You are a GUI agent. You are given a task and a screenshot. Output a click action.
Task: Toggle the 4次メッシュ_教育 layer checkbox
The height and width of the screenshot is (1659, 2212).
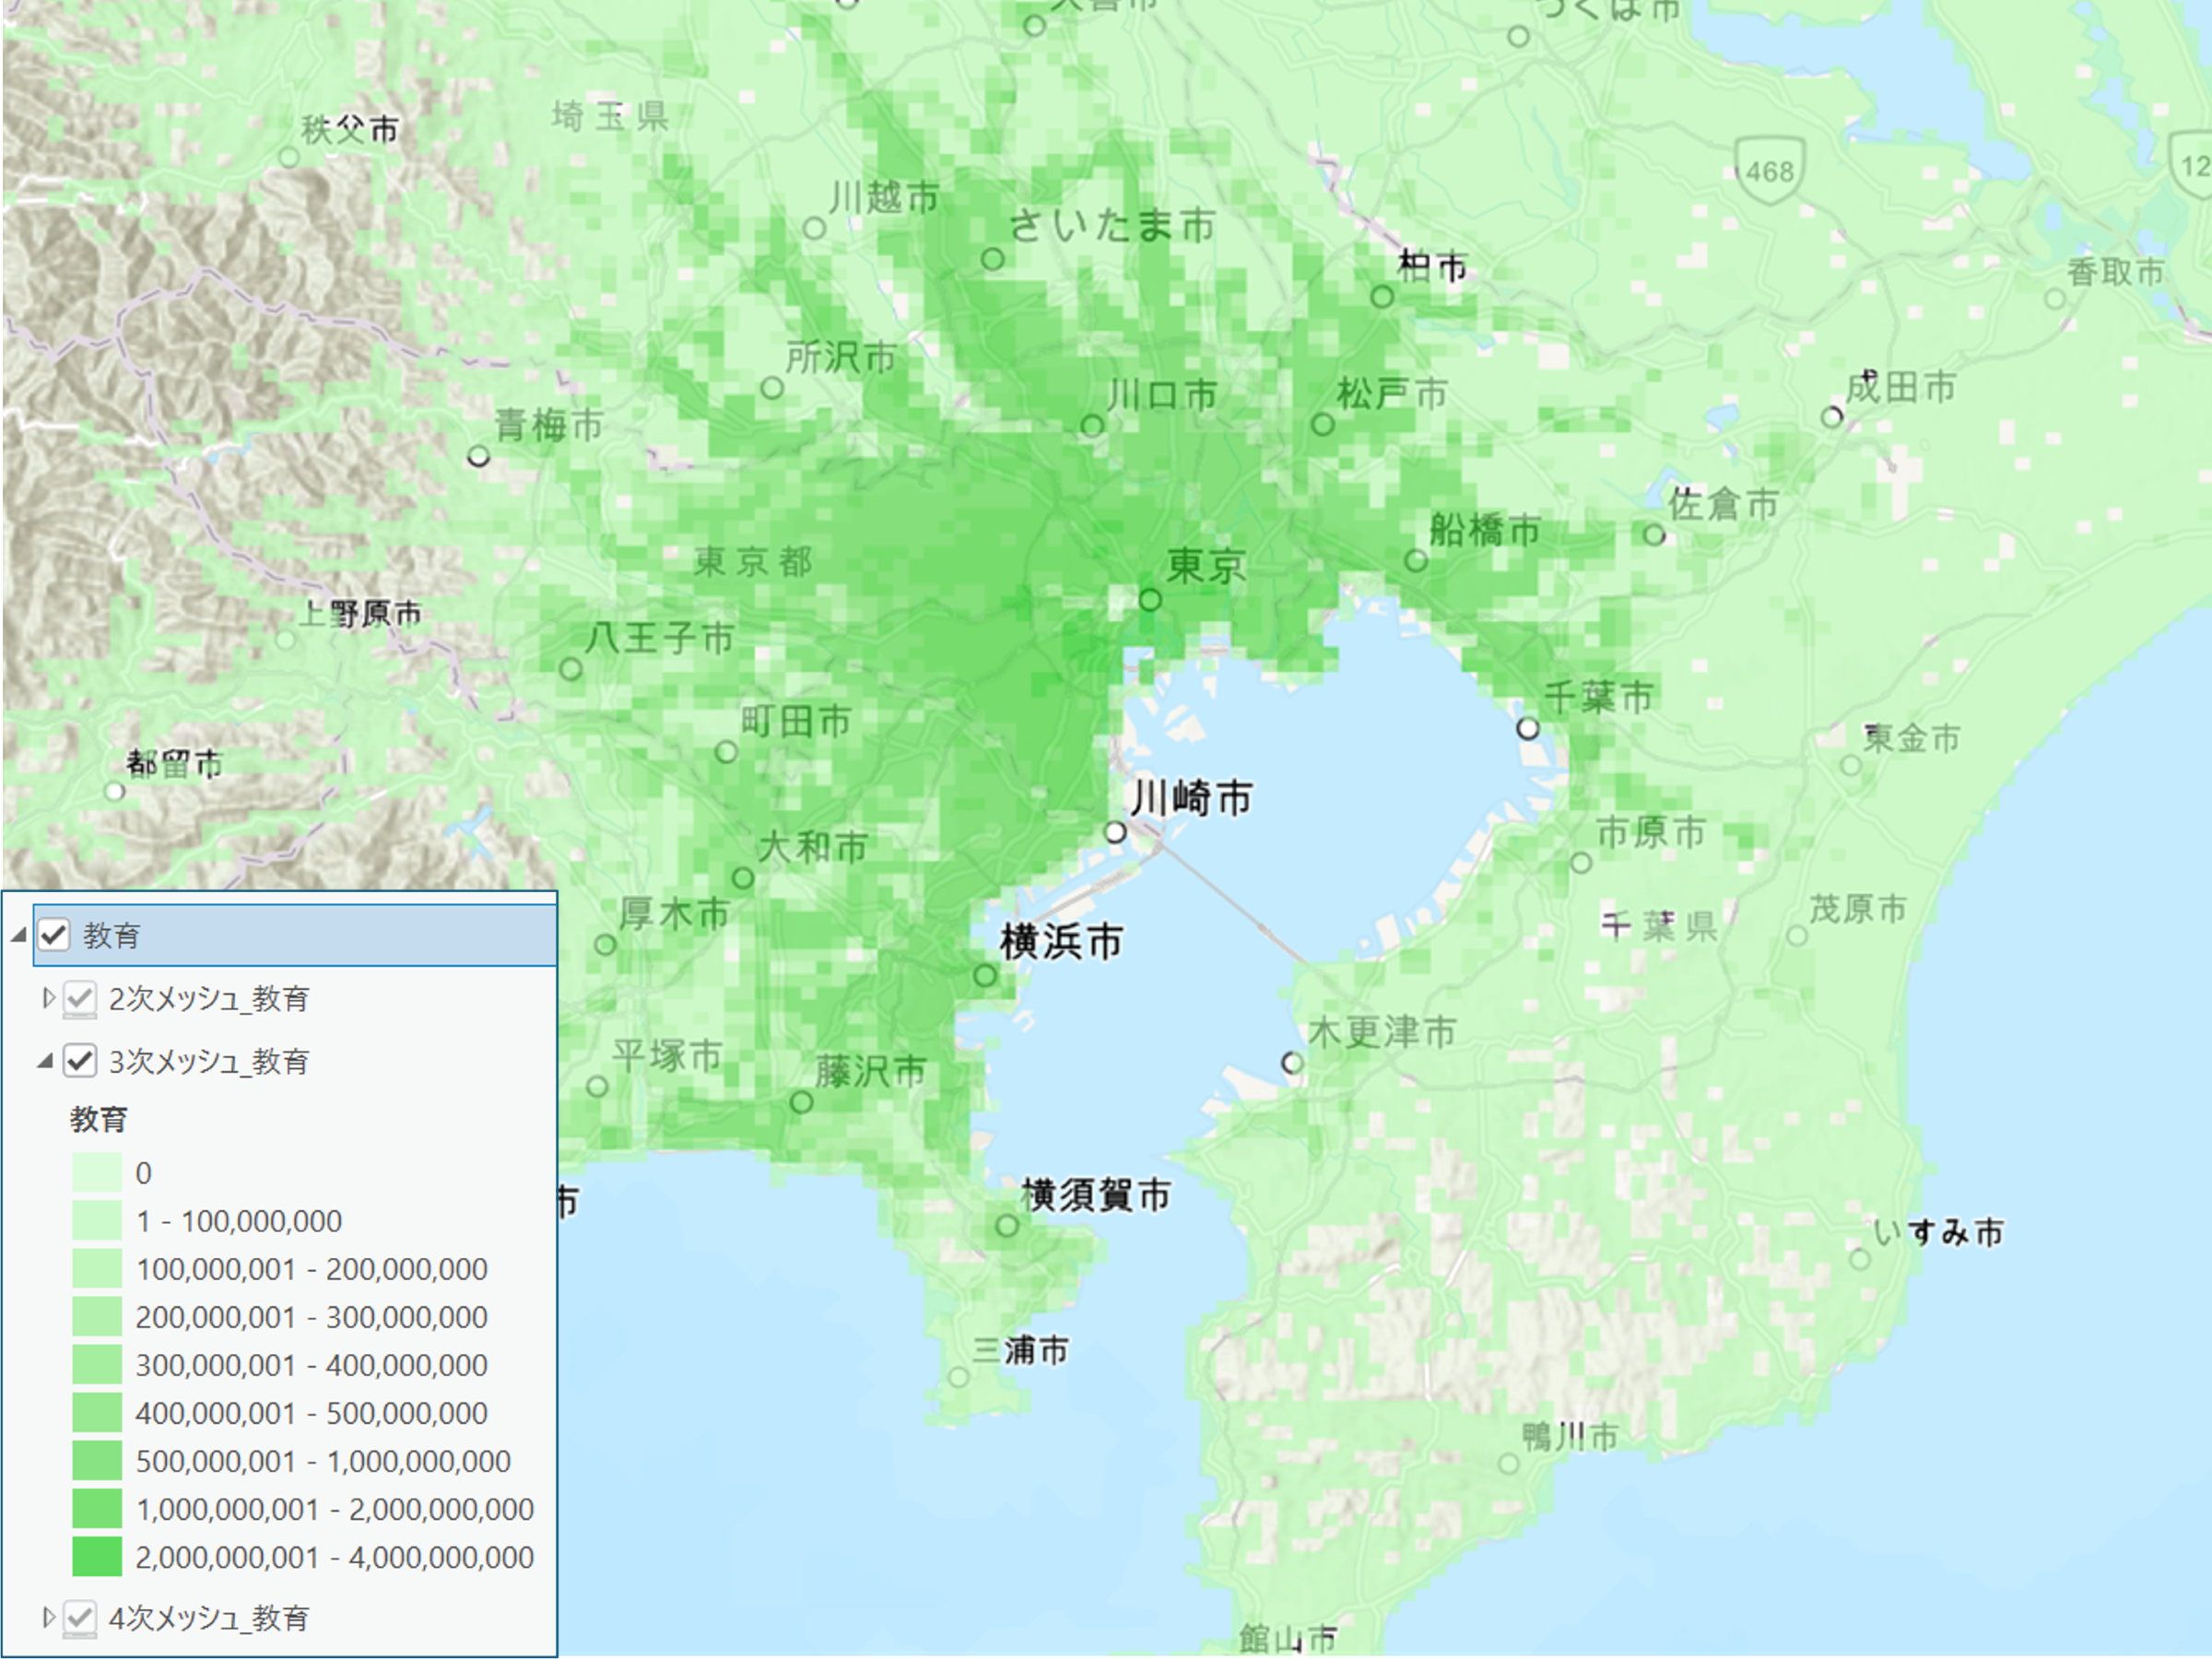[x=80, y=1618]
